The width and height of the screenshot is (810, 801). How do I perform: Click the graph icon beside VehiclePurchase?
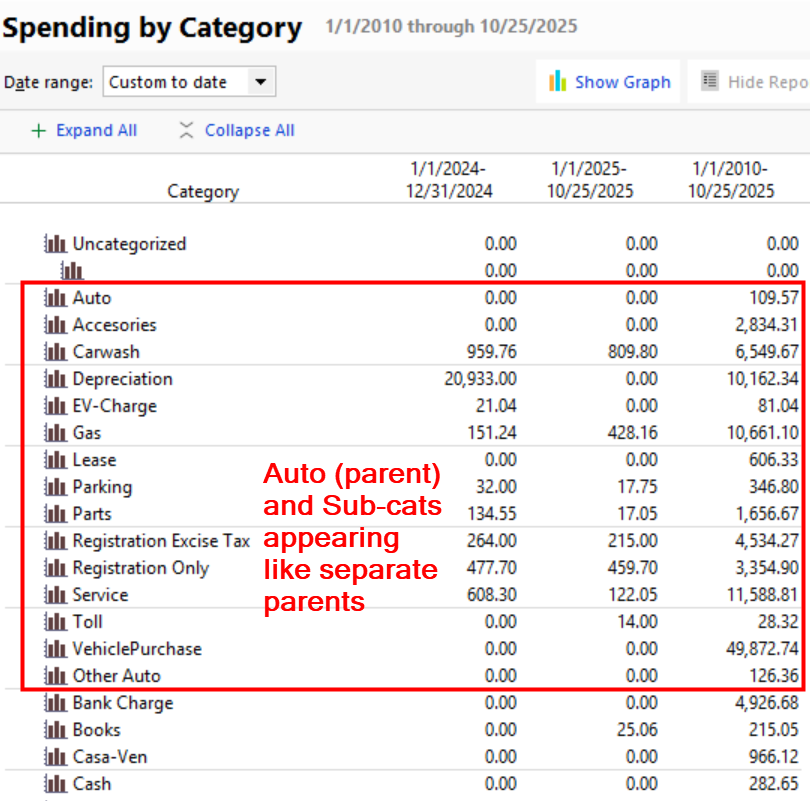click(55, 649)
